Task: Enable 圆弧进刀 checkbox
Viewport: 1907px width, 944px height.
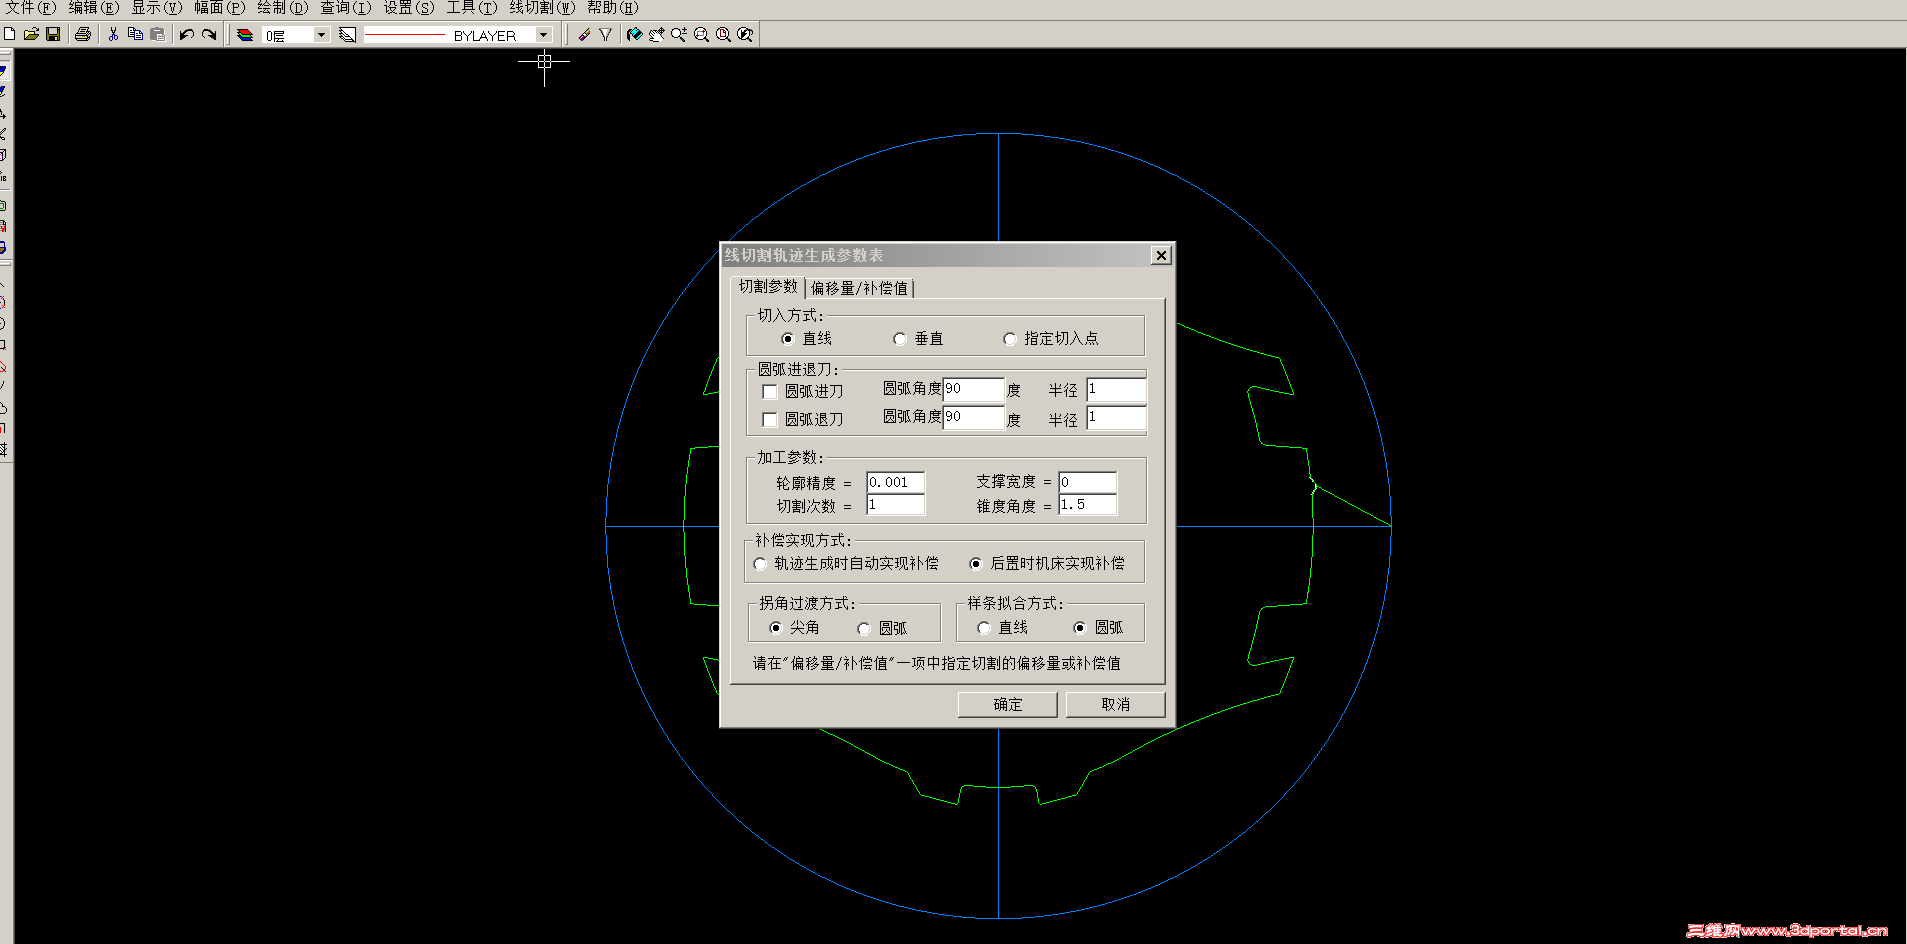Action: [x=770, y=391]
